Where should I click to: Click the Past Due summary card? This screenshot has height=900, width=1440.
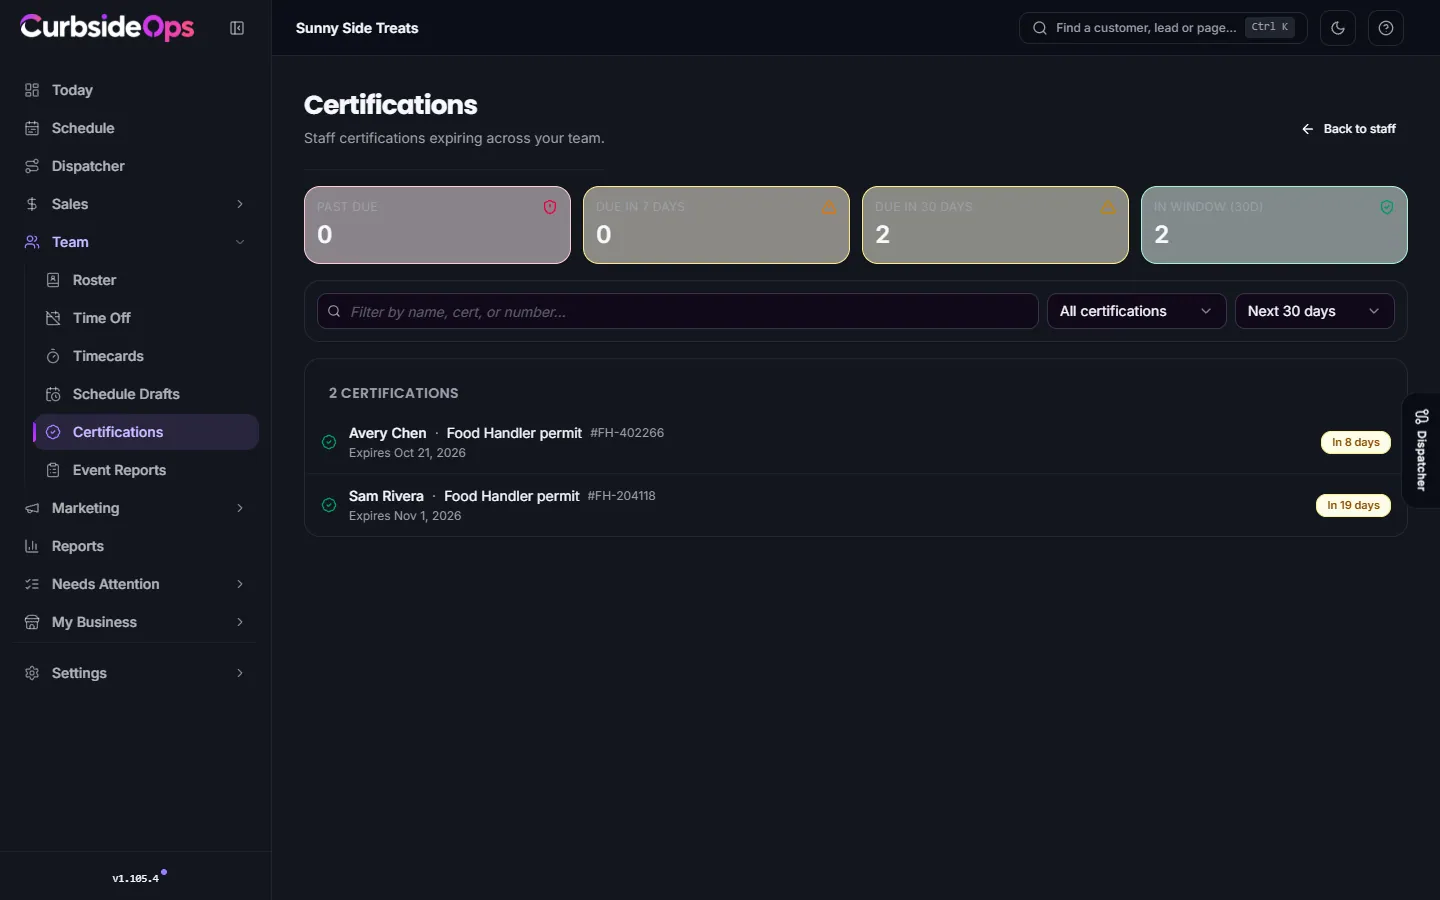437,225
